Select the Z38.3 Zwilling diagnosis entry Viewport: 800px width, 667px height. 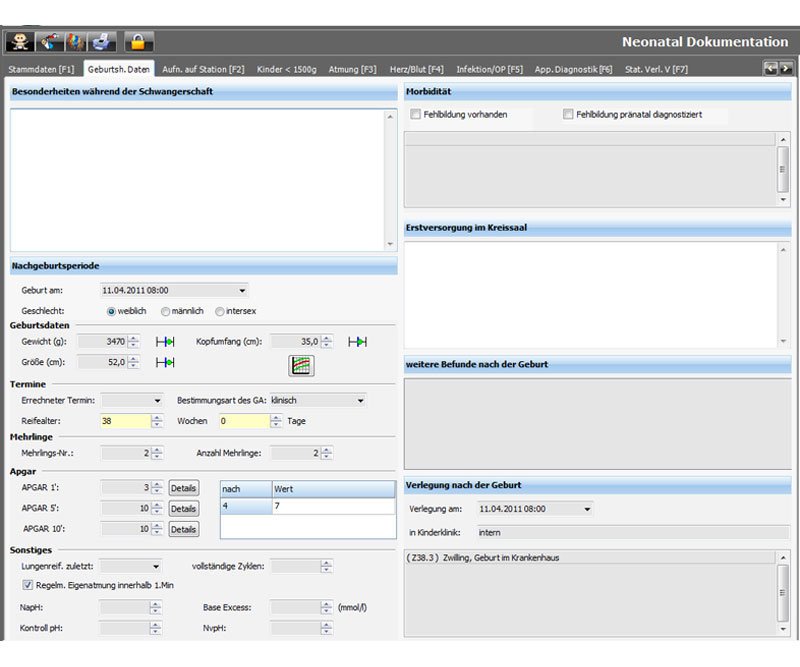coord(590,558)
